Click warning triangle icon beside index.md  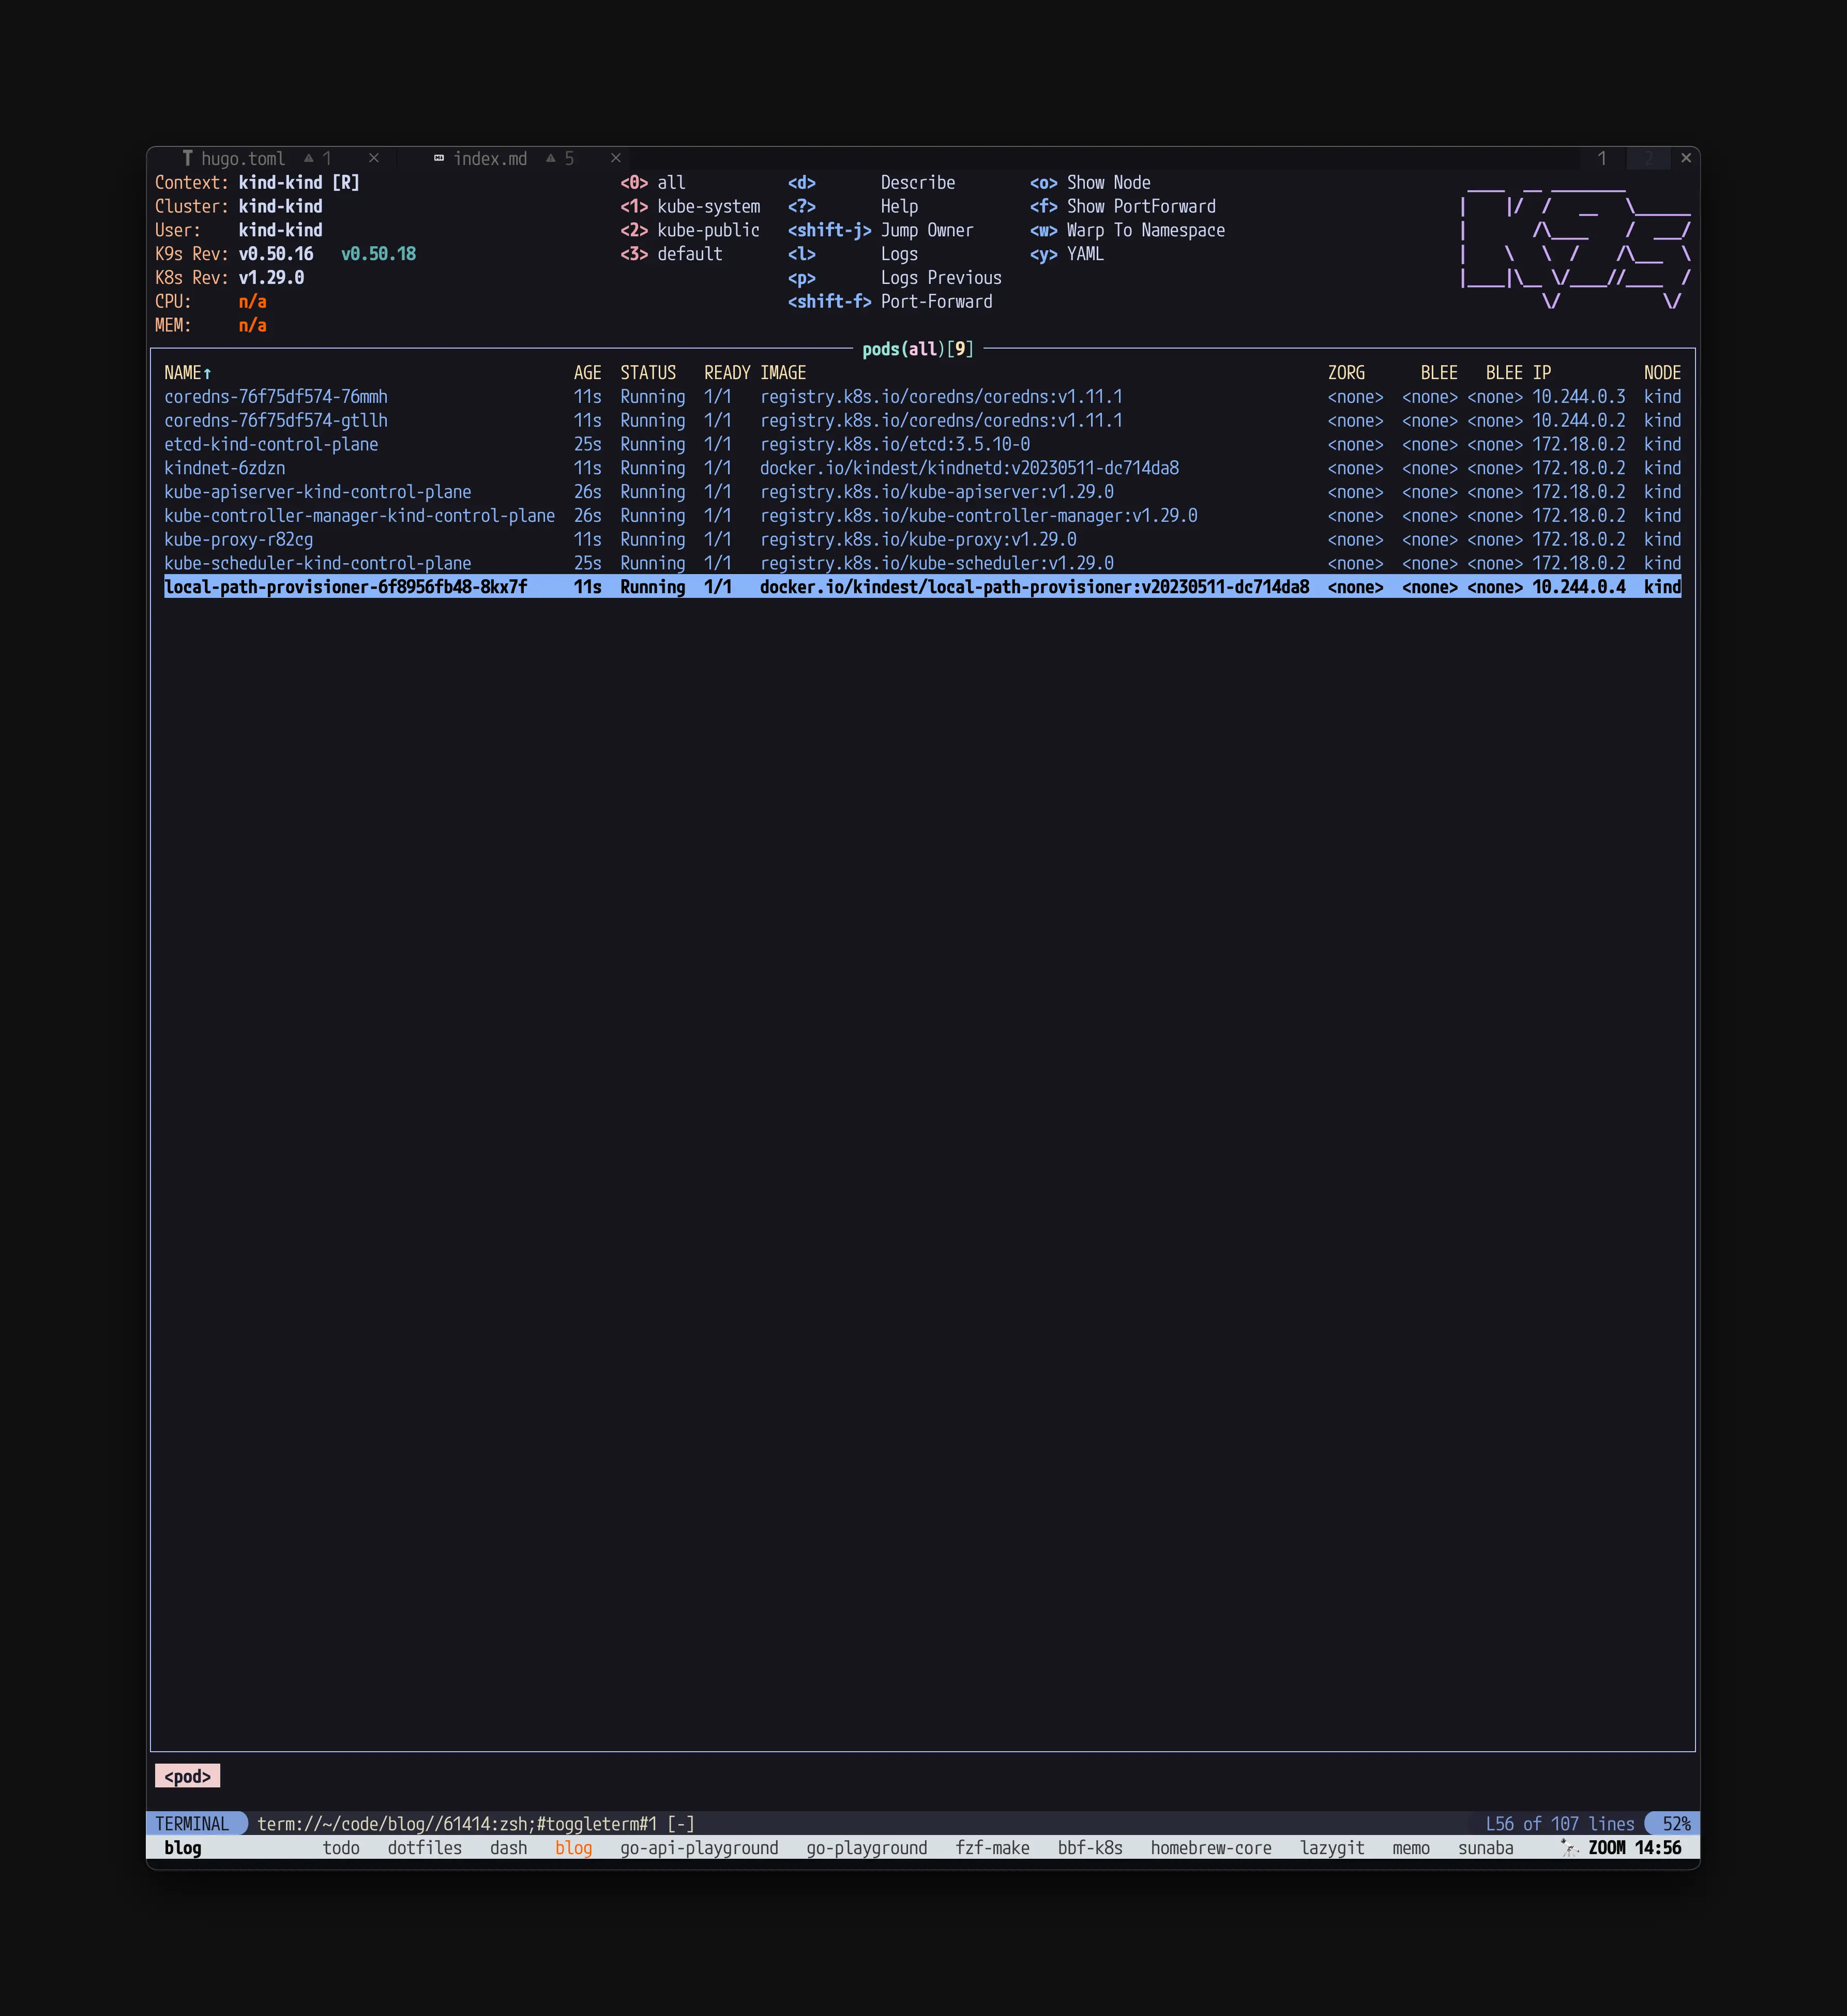coord(551,158)
